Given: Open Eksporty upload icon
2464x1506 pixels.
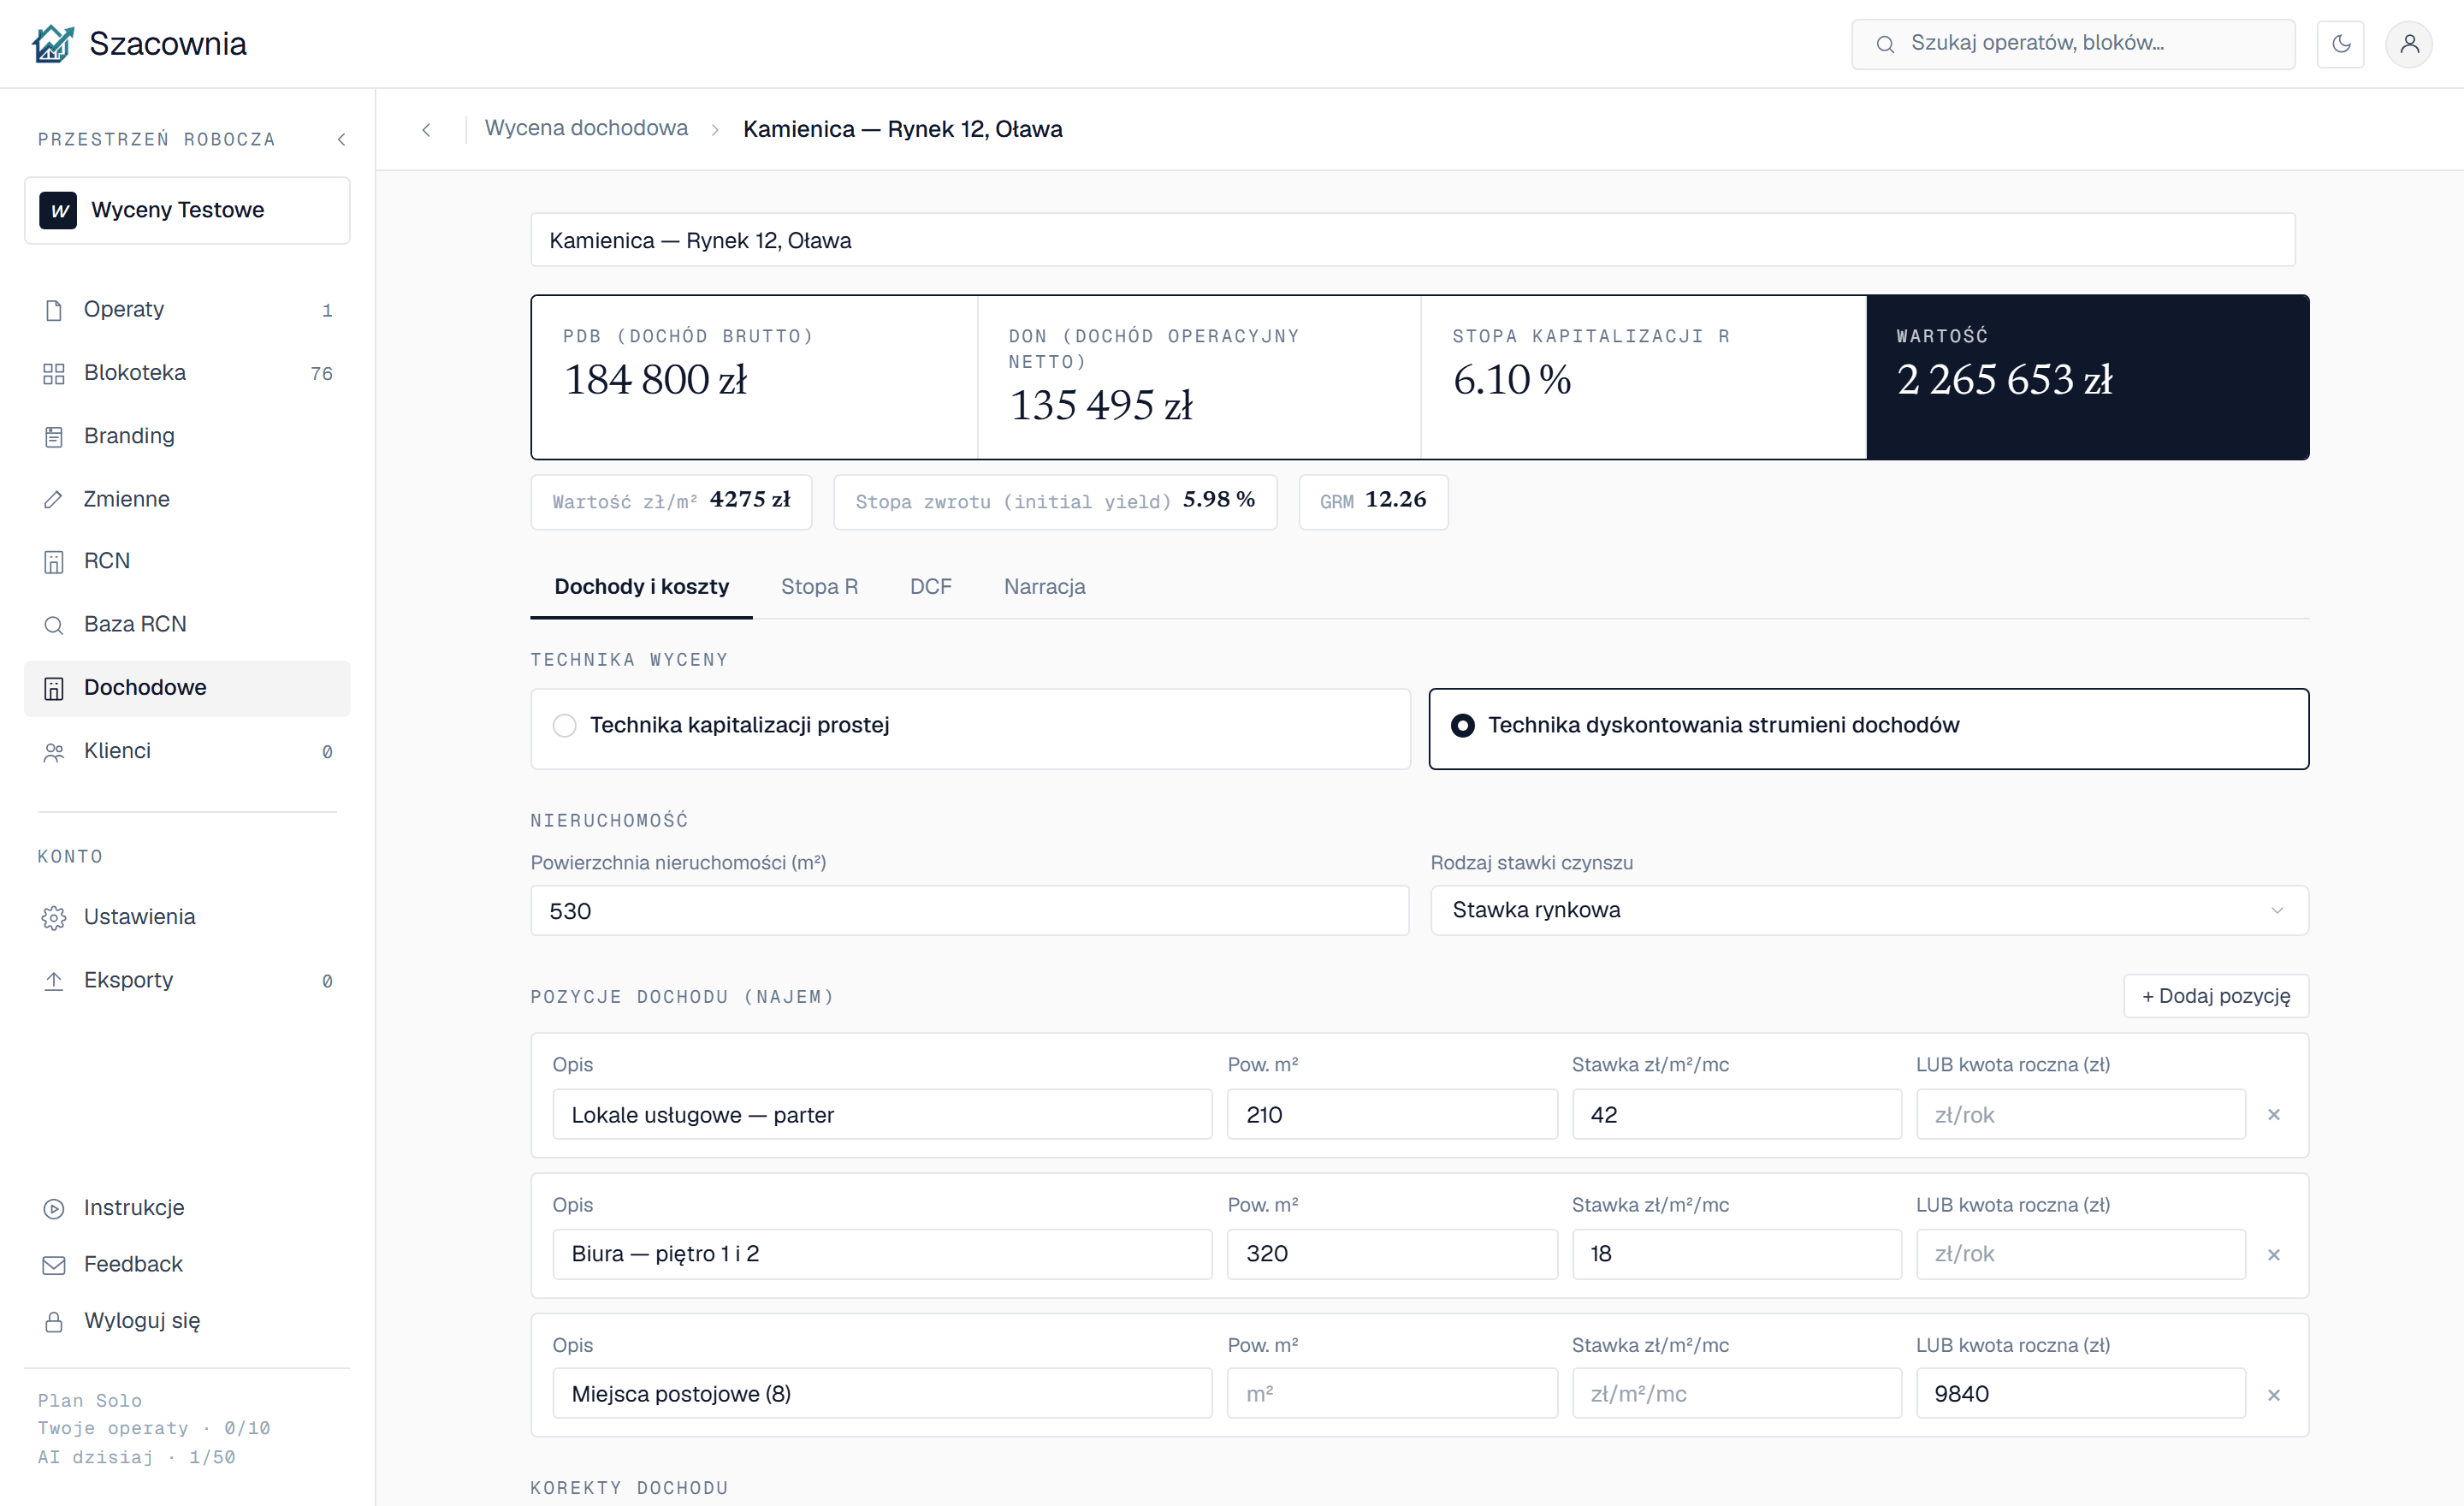Looking at the screenshot, I should point(54,980).
